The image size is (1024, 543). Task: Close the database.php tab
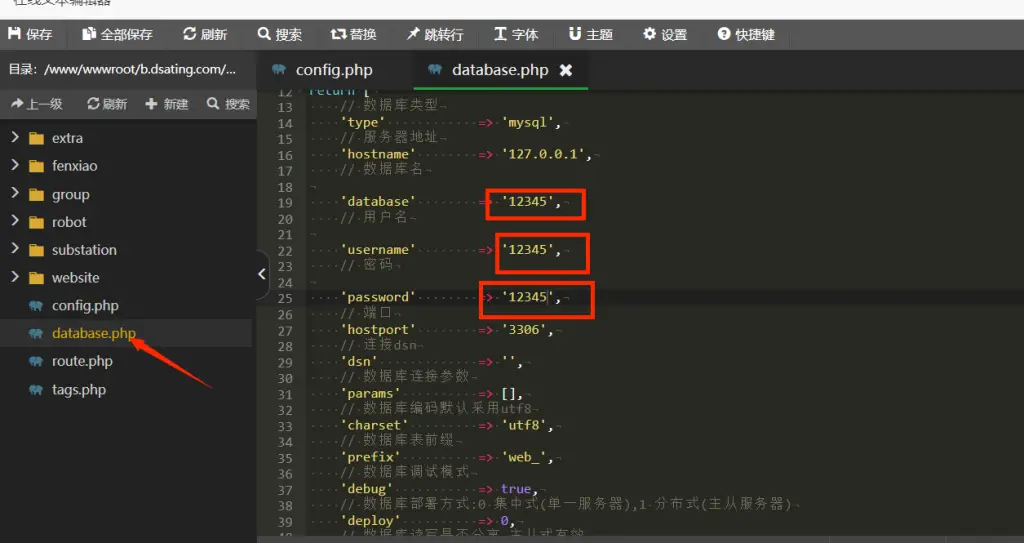coord(566,70)
